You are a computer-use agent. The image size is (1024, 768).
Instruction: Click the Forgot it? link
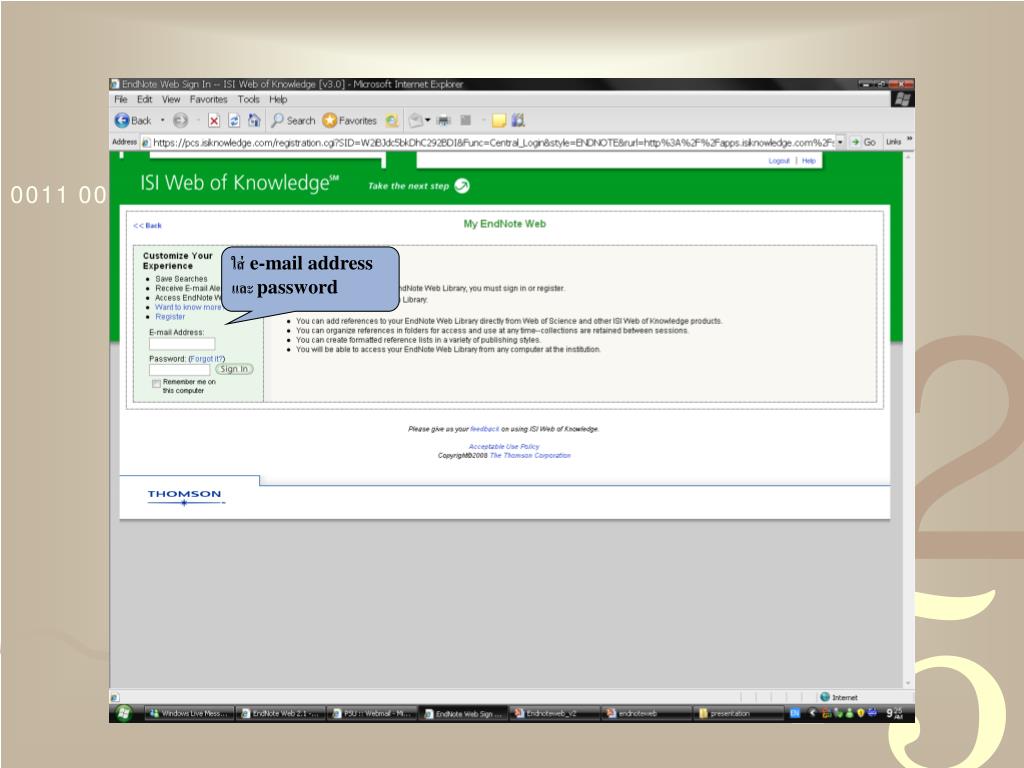206,359
